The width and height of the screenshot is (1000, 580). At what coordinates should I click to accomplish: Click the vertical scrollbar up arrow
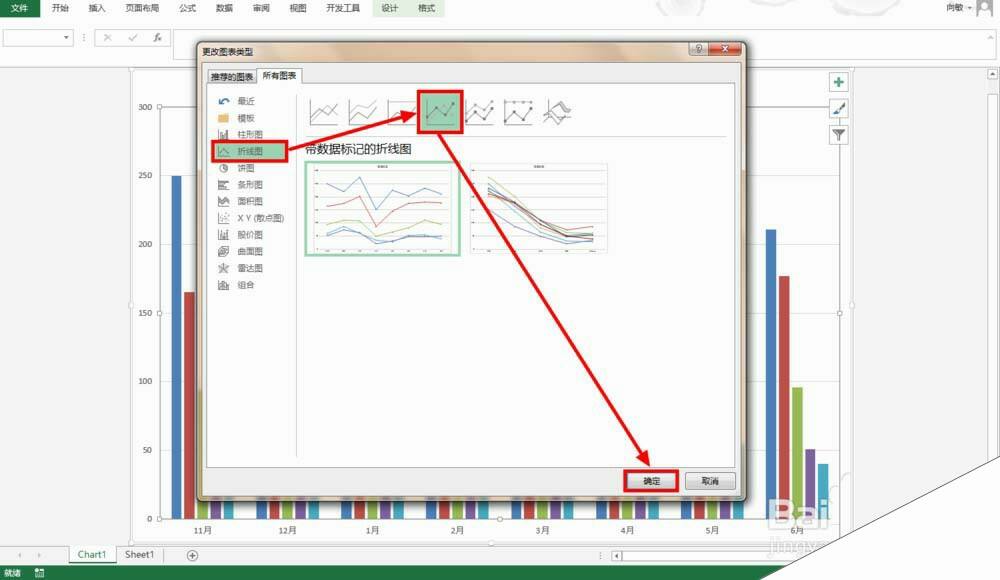993,74
